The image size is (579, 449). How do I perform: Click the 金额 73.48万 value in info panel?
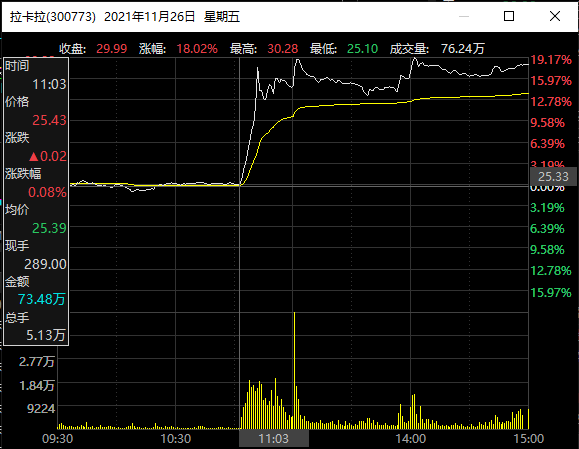tap(41, 299)
